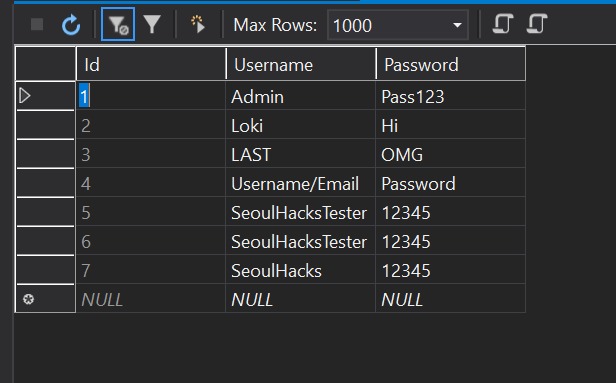Select the Id column header
The height and width of the screenshot is (383, 616).
tap(151, 64)
